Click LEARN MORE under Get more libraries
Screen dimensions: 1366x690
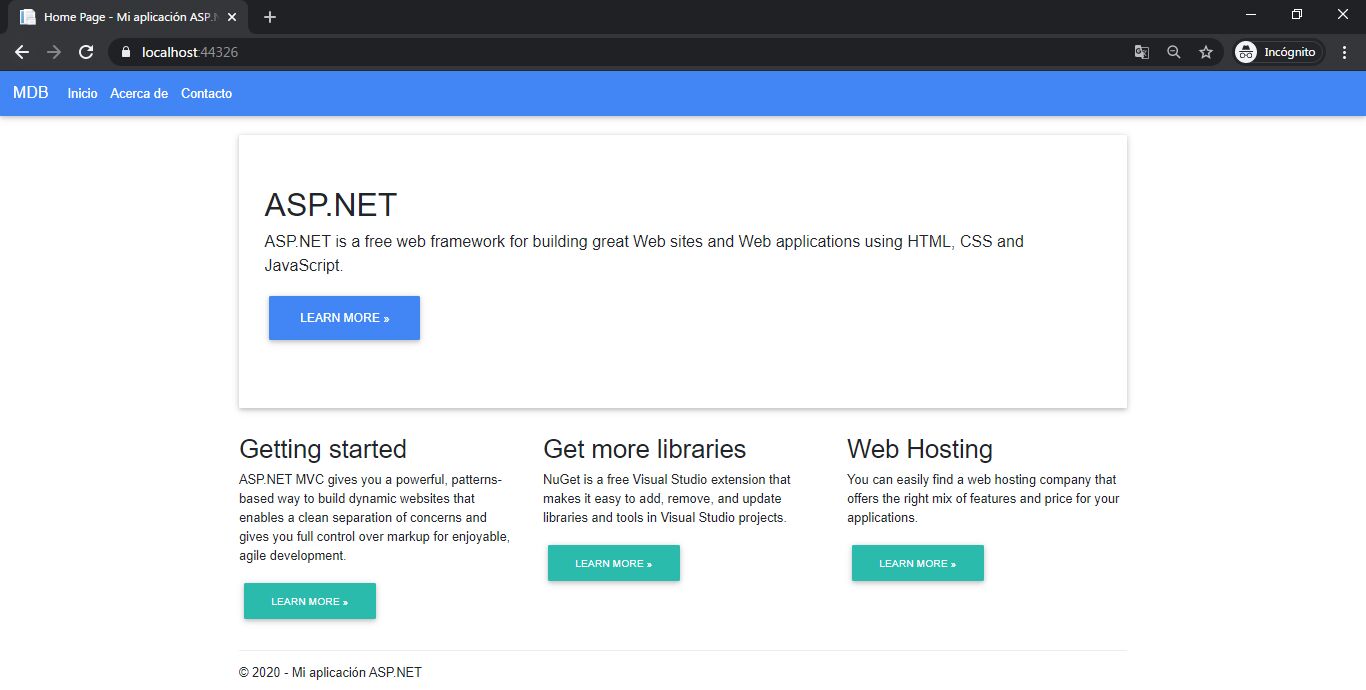click(x=614, y=563)
